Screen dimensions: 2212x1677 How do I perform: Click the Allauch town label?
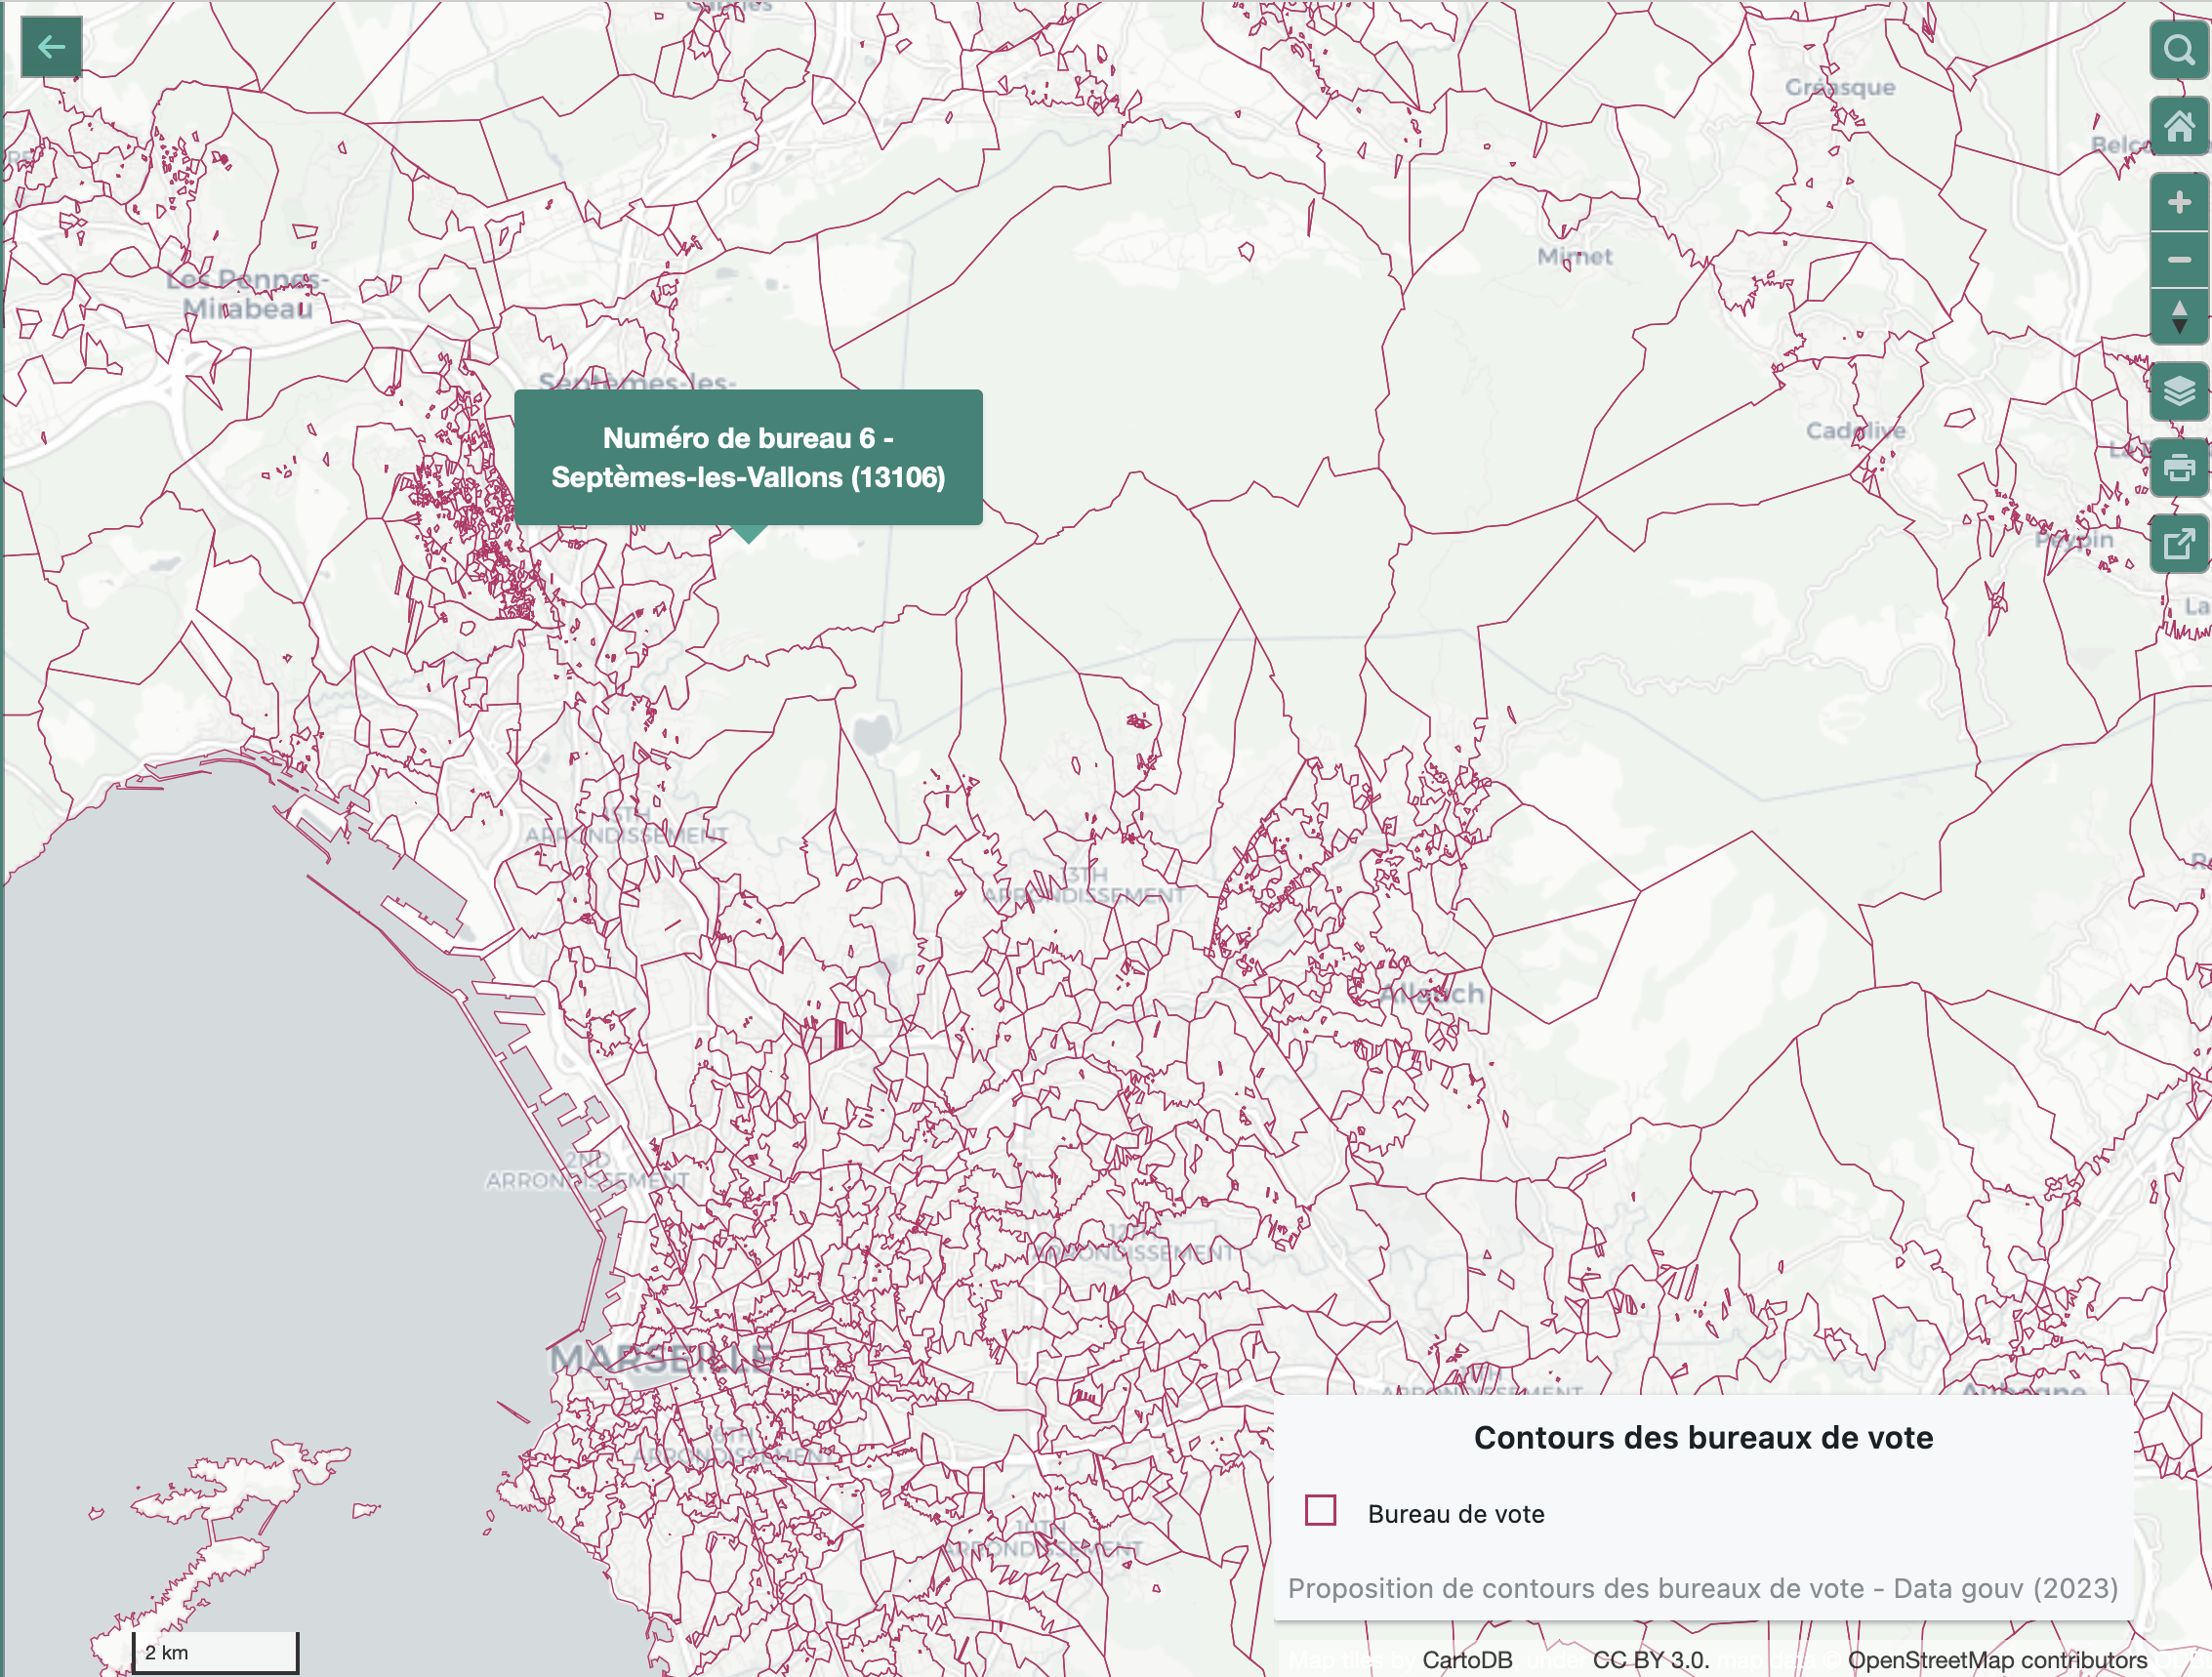pyautogui.click(x=1431, y=994)
